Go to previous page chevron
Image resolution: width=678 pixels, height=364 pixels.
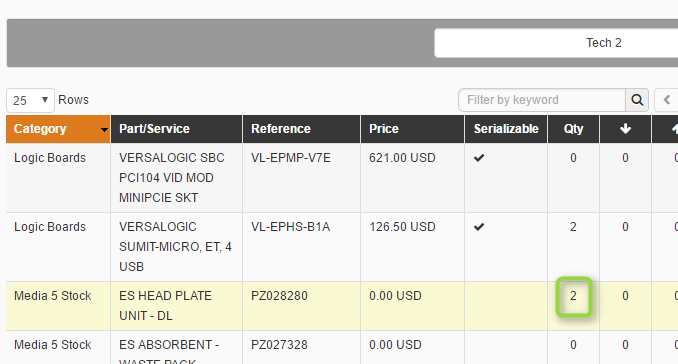pos(666,100)
